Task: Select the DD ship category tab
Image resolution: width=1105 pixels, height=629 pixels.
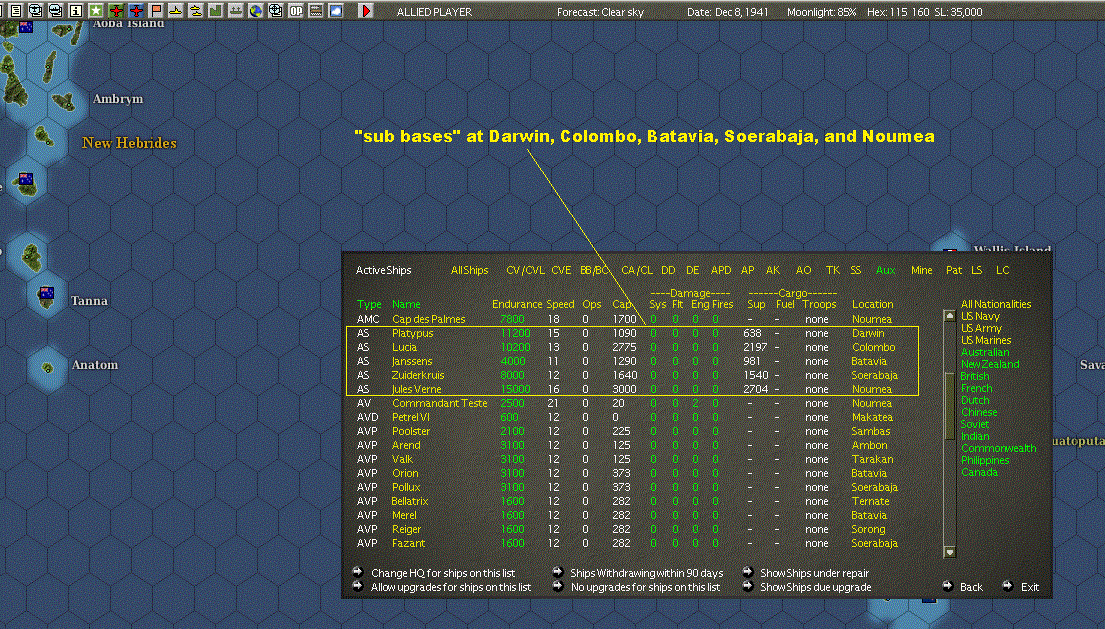Action: click(x=668, y=270)
